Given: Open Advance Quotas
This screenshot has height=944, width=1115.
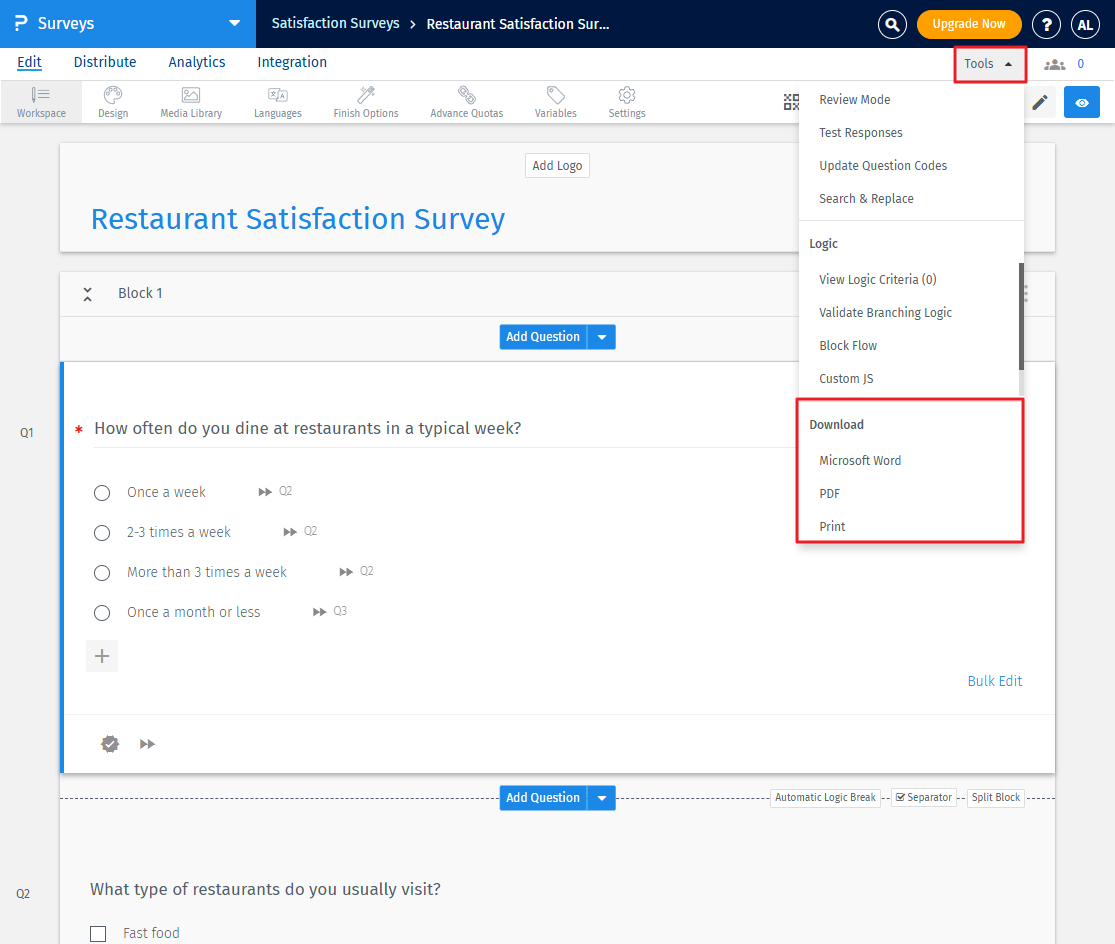Looking at the screenshot, I should pyautogui.click(x=466, y=101).
